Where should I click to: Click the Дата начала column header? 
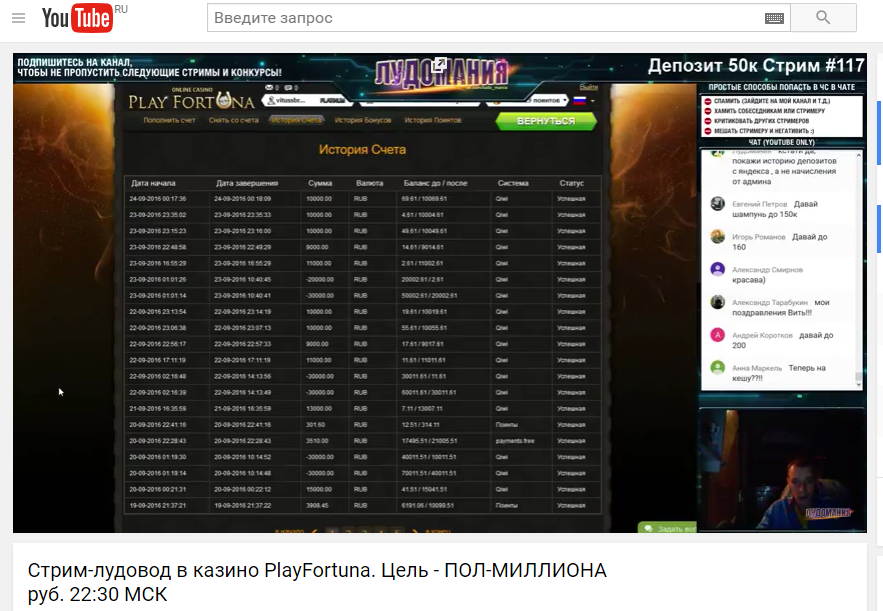(153, 183)
